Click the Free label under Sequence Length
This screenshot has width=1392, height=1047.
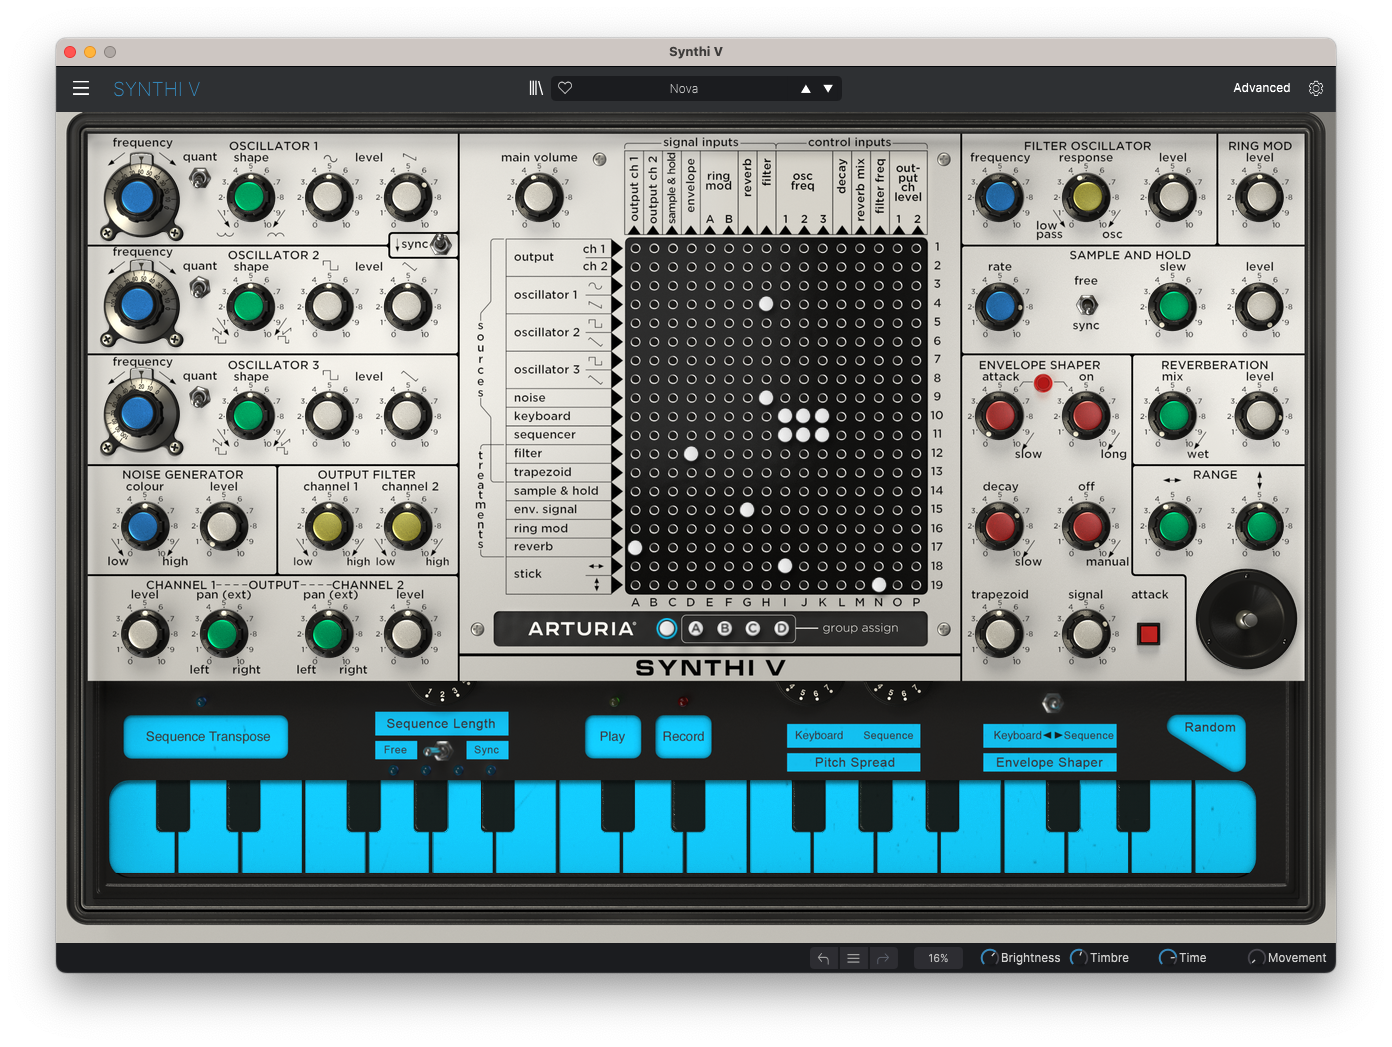pos(396,750)
